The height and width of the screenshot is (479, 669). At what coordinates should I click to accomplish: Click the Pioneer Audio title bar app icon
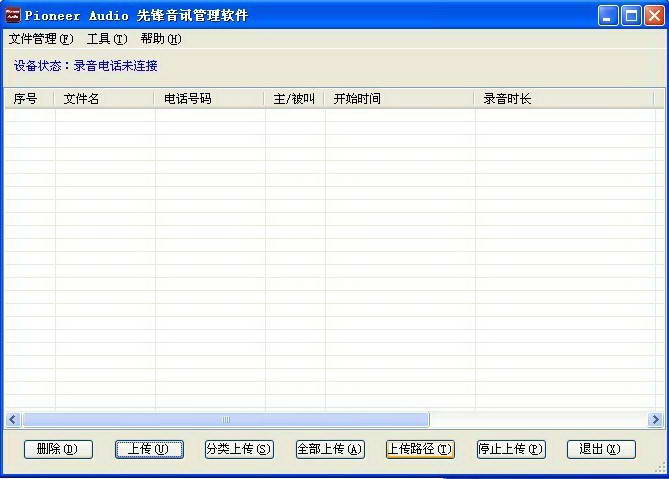click(x=12, y=15)
